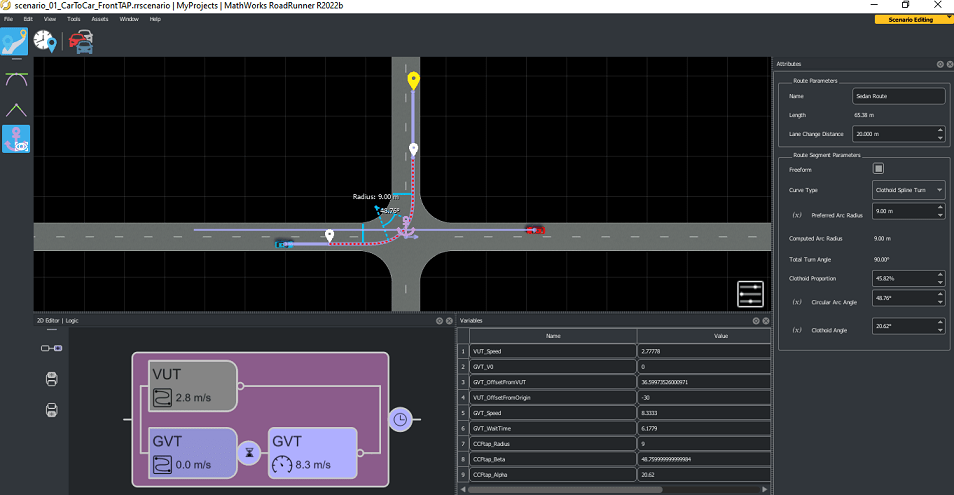Close the Attributes panel
The width and height of the screenshot is (954, 495).
tap(950, 64)
